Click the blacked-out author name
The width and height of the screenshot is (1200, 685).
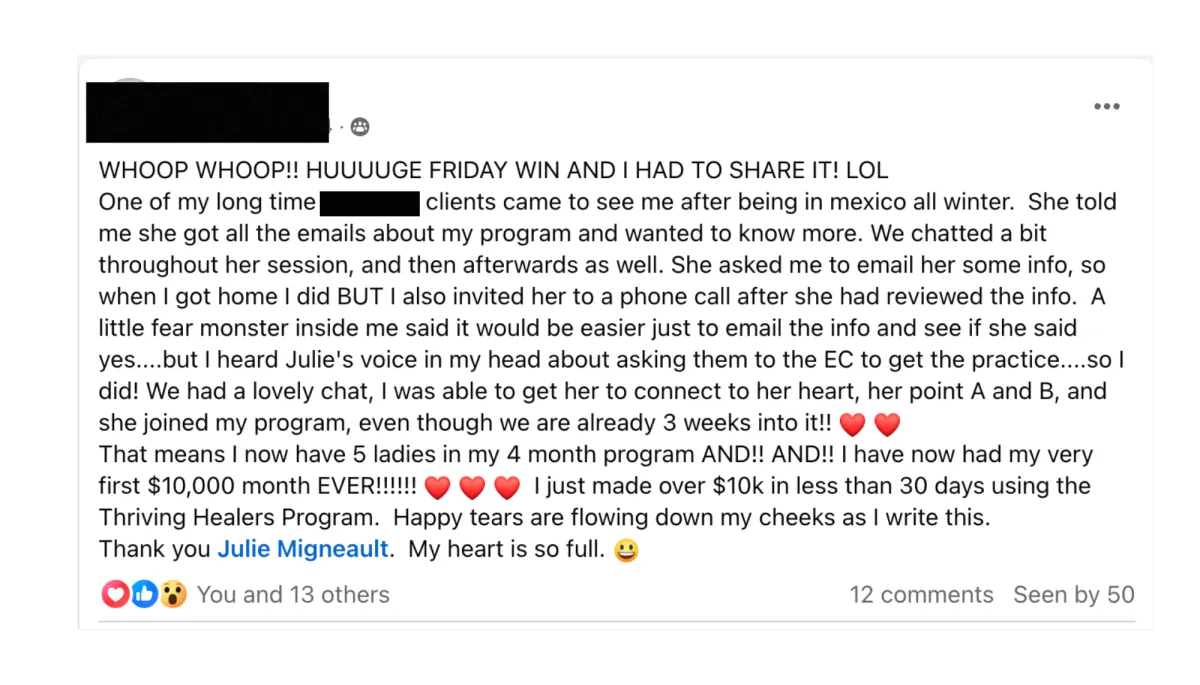tap(207, 112)
